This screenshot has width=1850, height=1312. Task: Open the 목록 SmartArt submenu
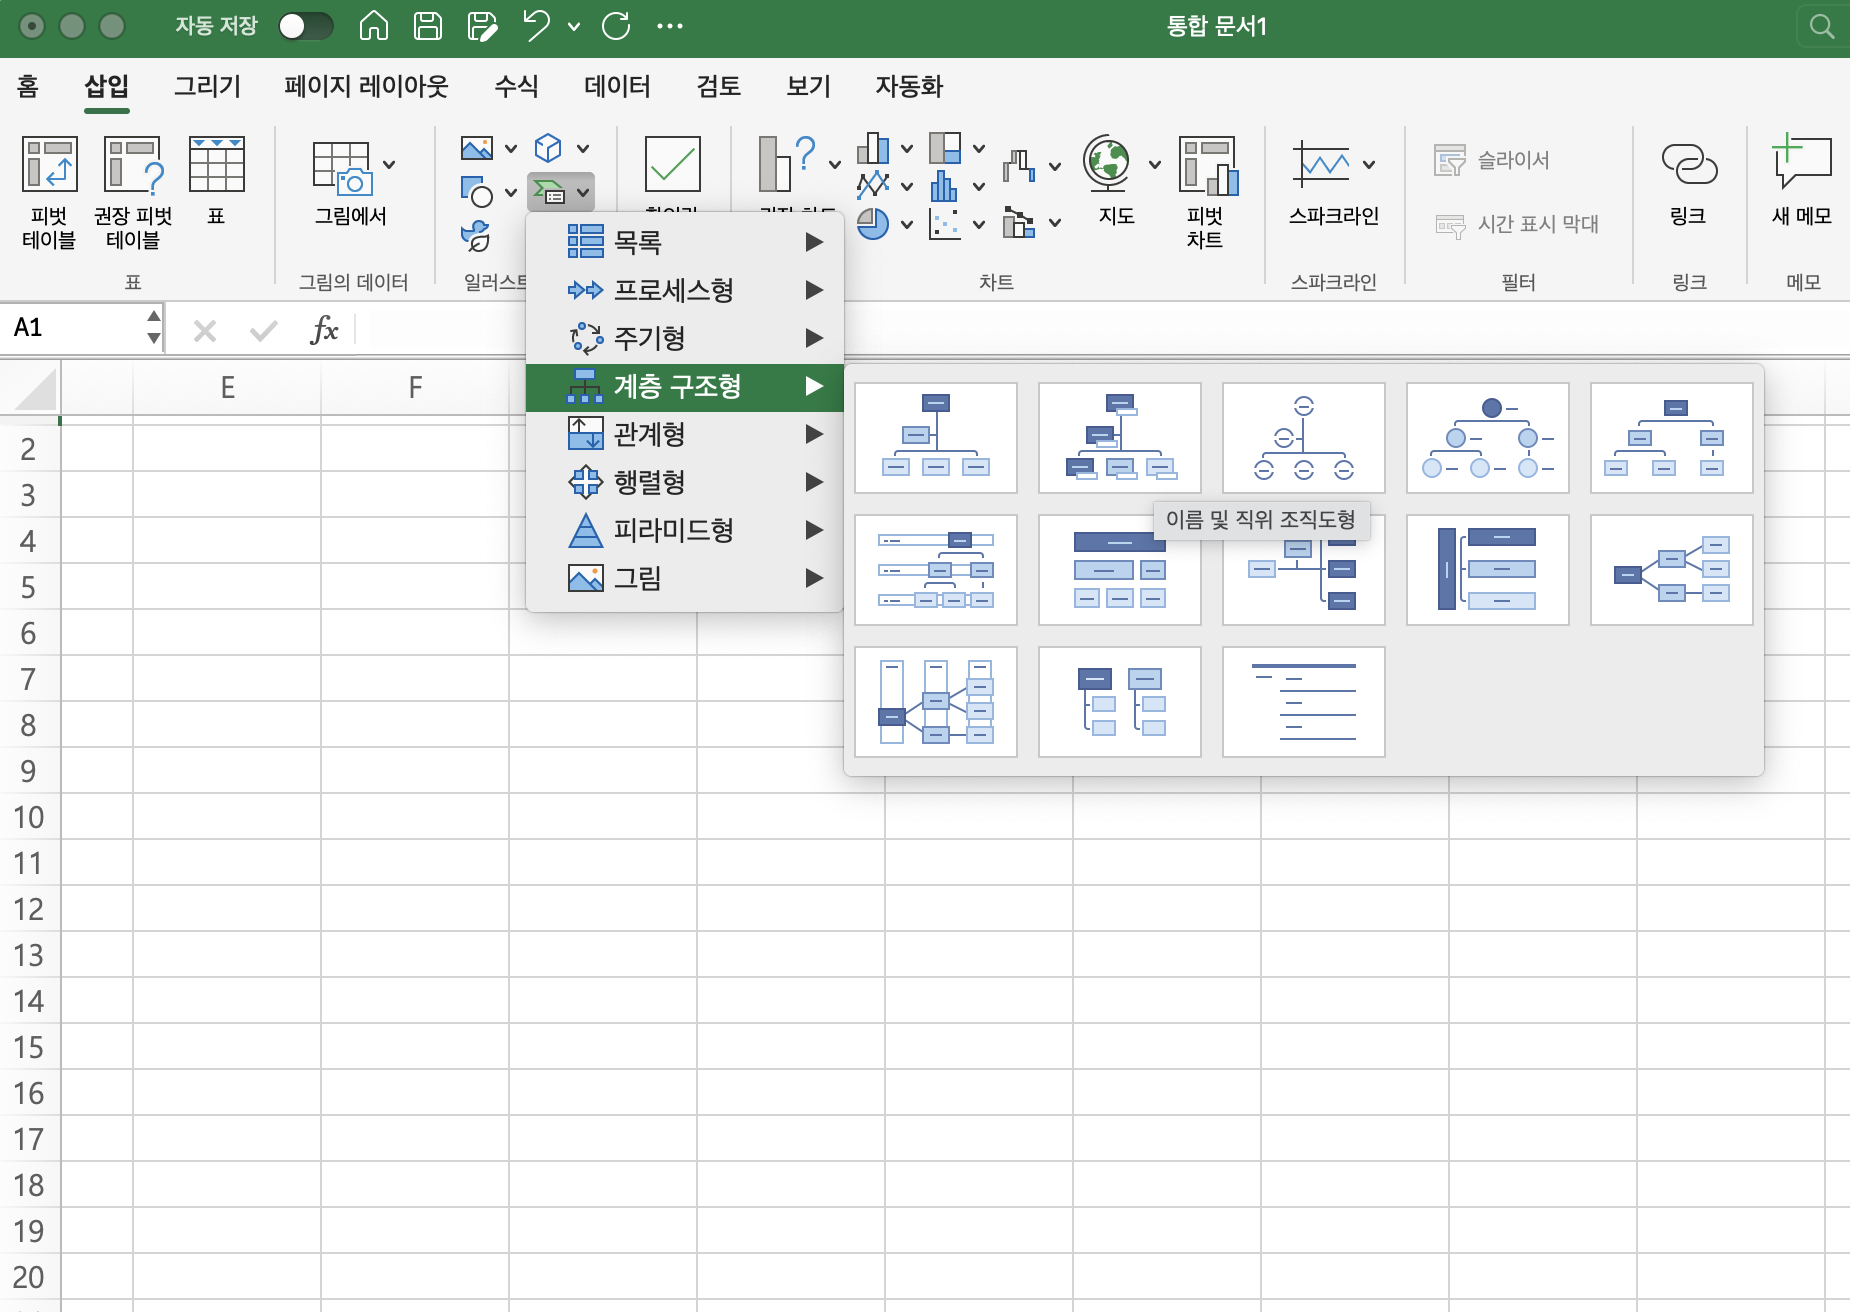685,242
